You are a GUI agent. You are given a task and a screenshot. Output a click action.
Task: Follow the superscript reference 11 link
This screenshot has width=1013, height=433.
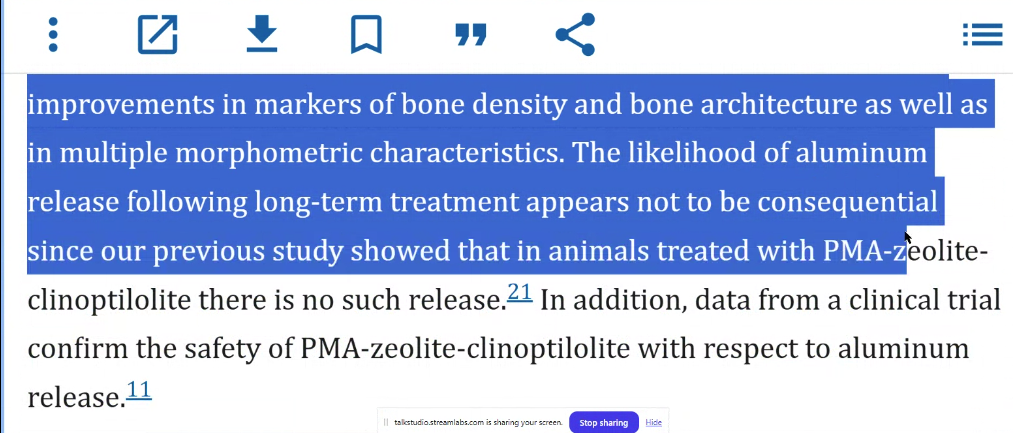point(139,390)
